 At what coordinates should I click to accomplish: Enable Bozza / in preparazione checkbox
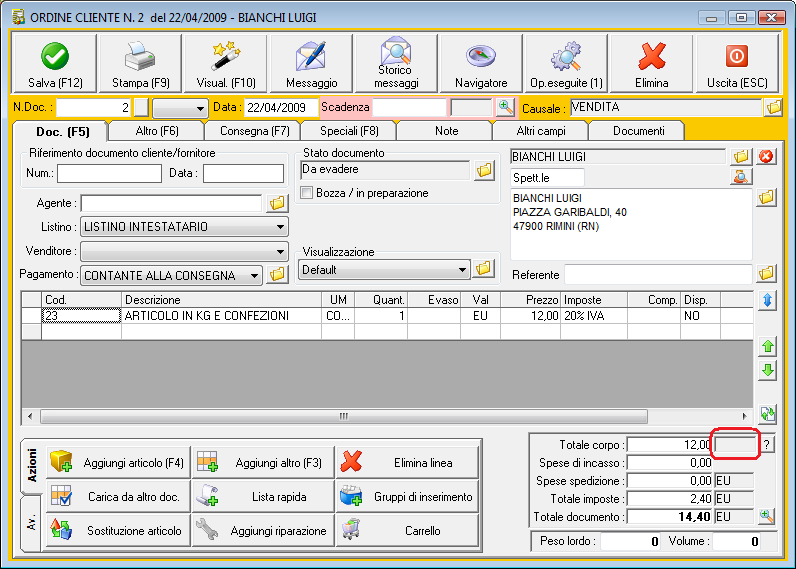click(x=308, y=193)
